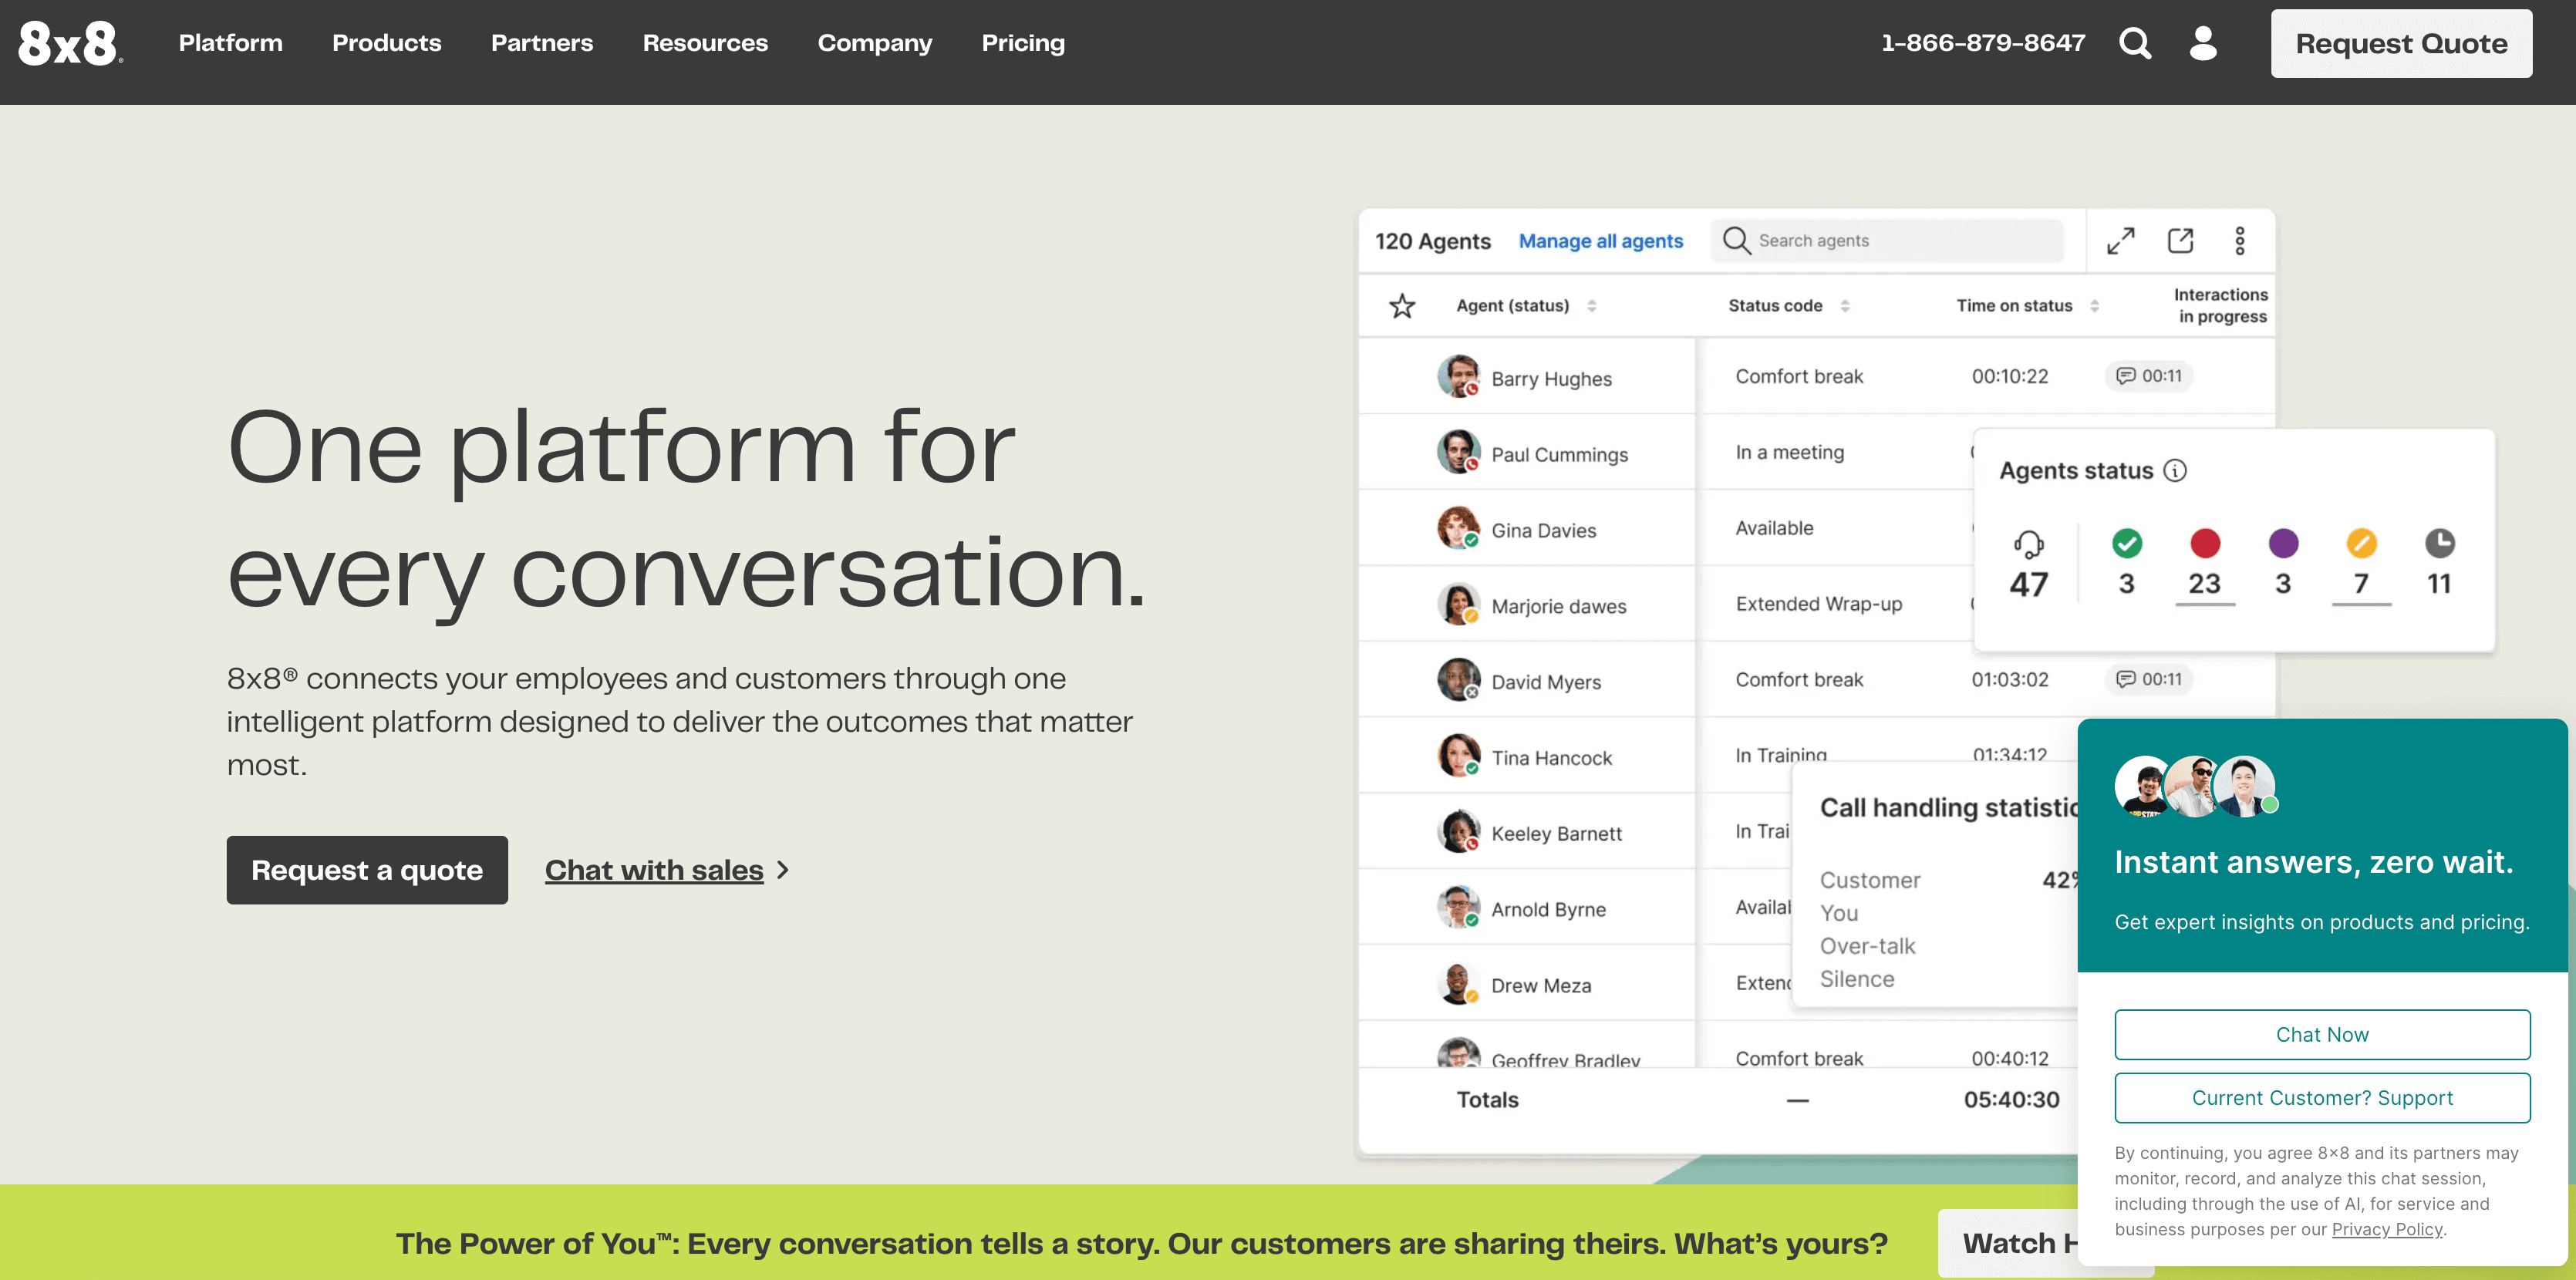The image size is (2576, 1280).
Task: Follow the Chat with sales link
Action: 653,869
